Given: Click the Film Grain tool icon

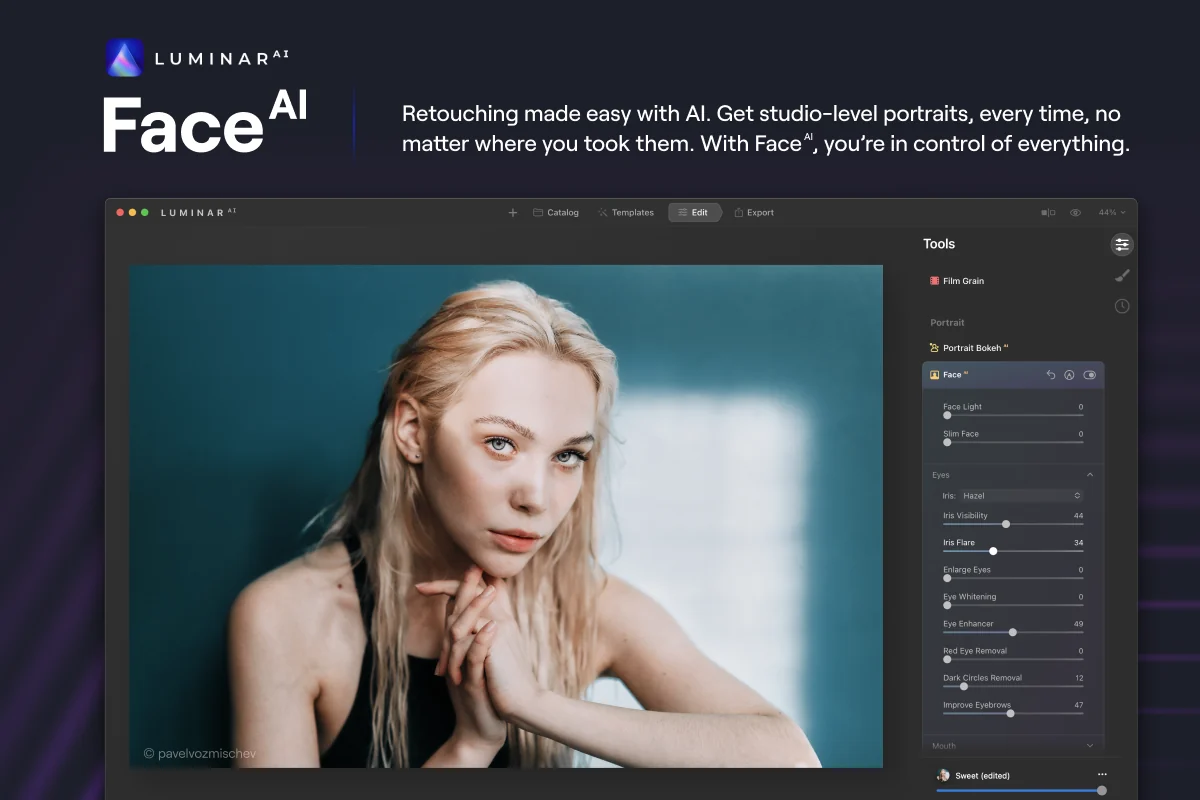Looking at the screenshot, I should (x=934, y=281).
